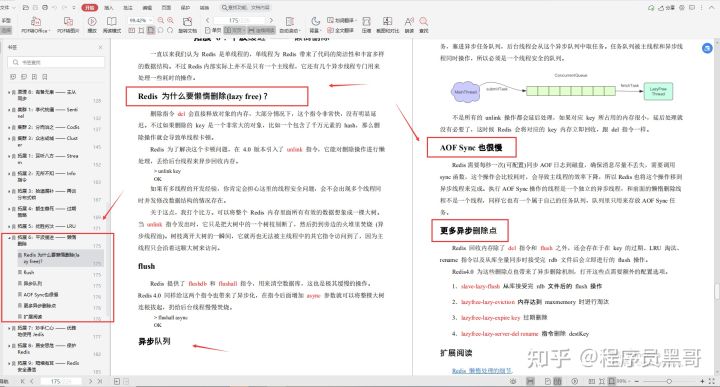Click the blue assistant icon at right edge

[x=708, y=48]
